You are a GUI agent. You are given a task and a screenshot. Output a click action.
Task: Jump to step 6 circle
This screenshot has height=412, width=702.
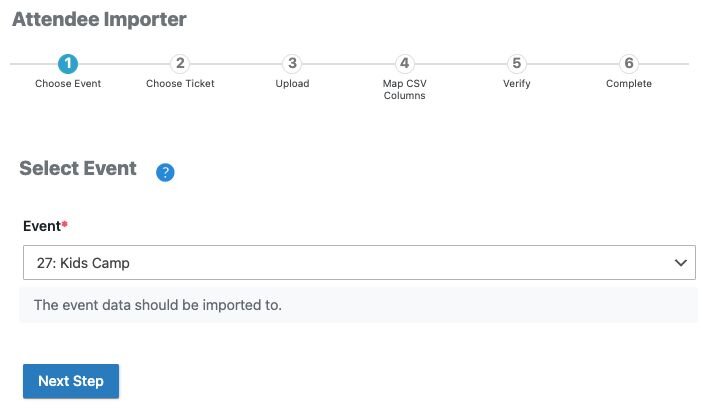[629, 64]
